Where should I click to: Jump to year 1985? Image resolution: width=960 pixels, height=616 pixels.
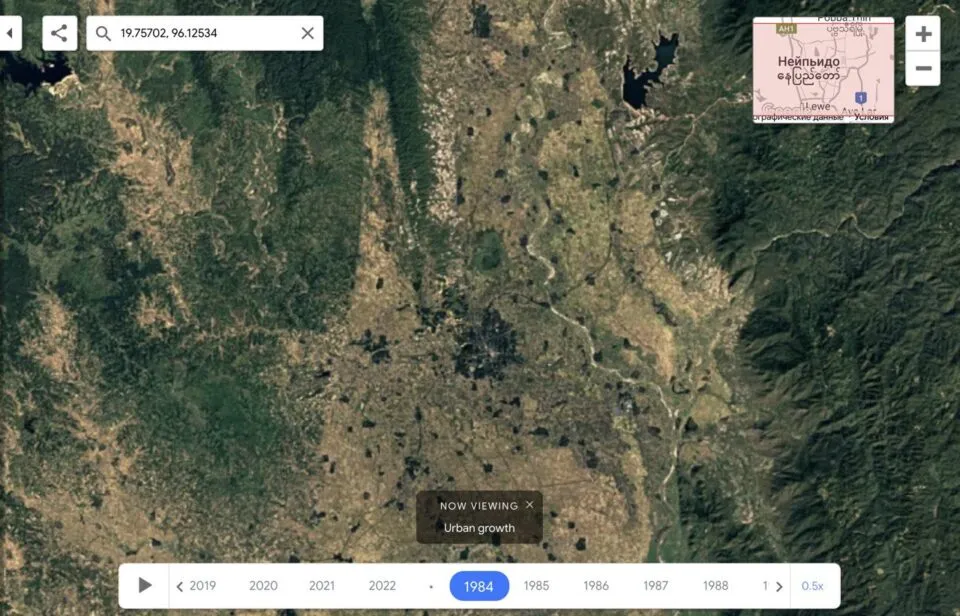point(536,586)
